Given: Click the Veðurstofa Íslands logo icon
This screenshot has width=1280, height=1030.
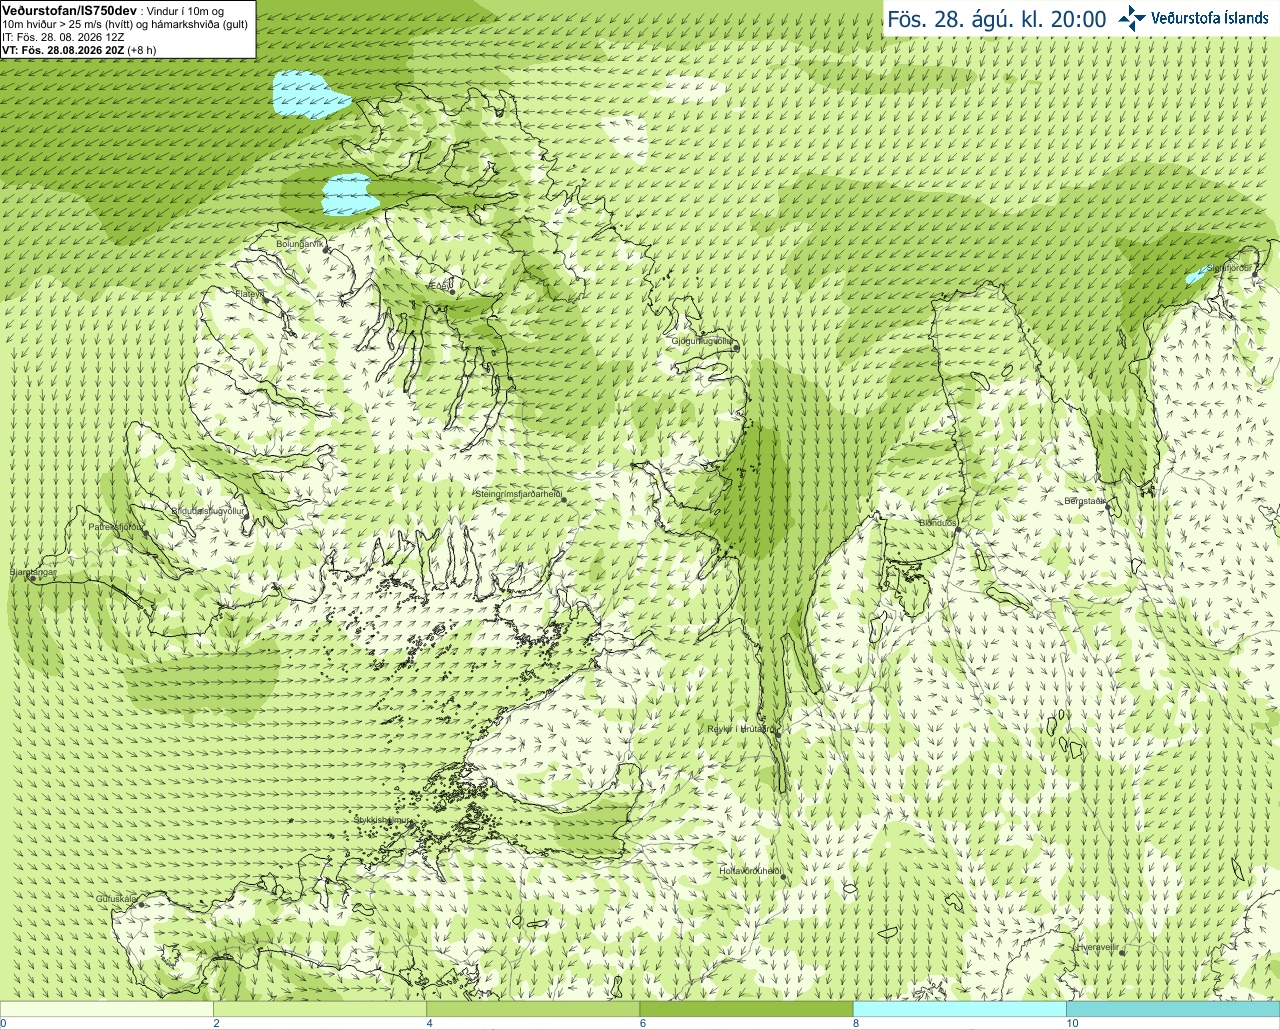Looking at the screenshot, I should click(x=1132, y=18).
